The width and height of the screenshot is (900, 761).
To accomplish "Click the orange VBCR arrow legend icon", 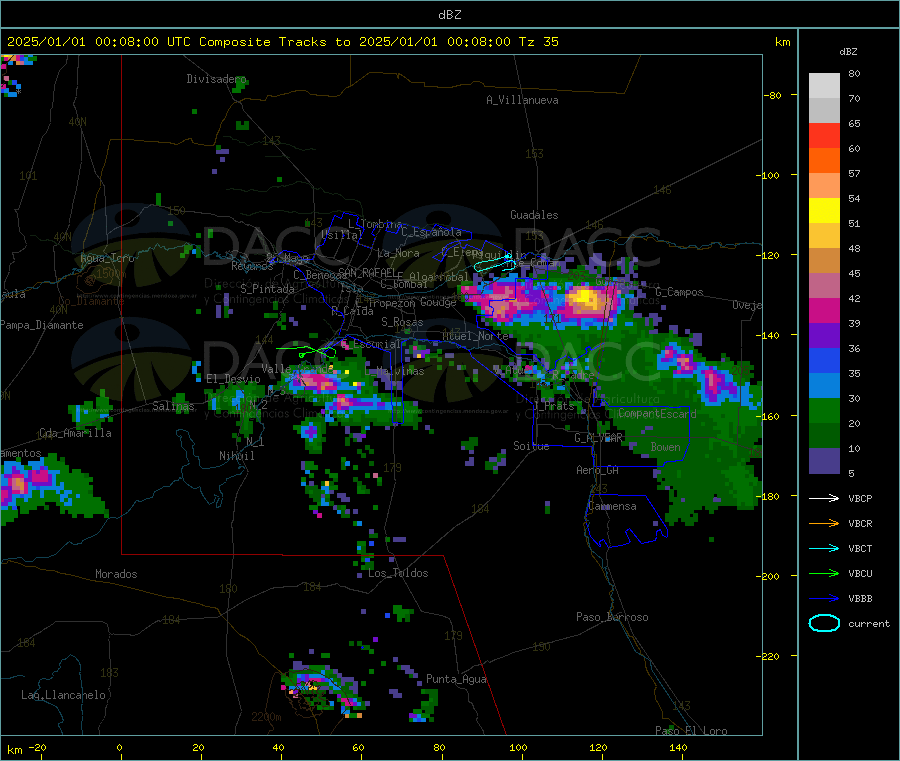I will coord(824,523).
